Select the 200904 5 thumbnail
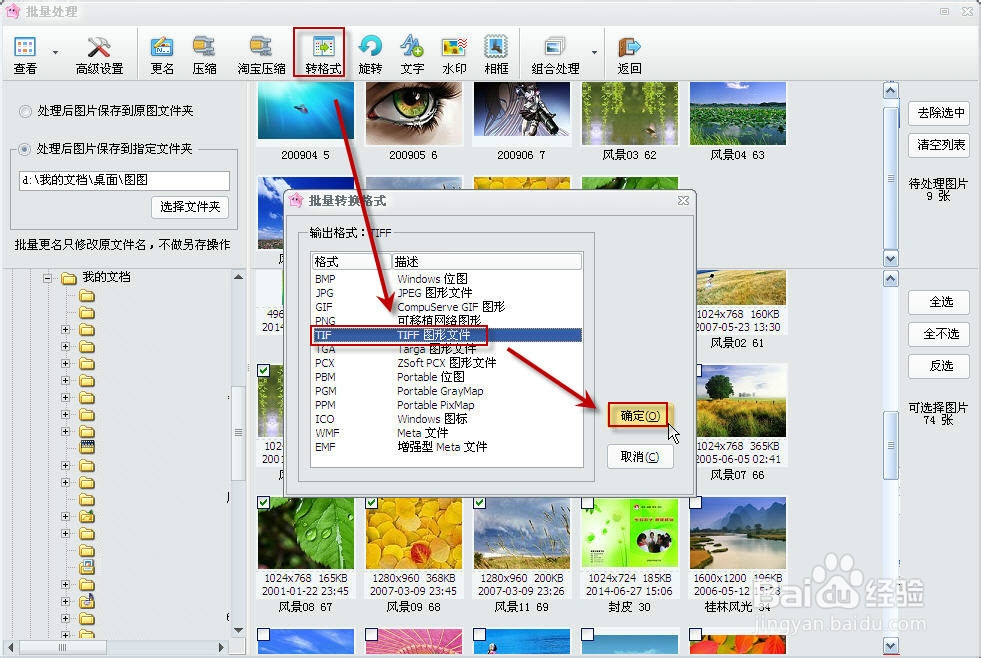Screen dimensions: 981x658 pyautogui.click(x=305, y=113)
